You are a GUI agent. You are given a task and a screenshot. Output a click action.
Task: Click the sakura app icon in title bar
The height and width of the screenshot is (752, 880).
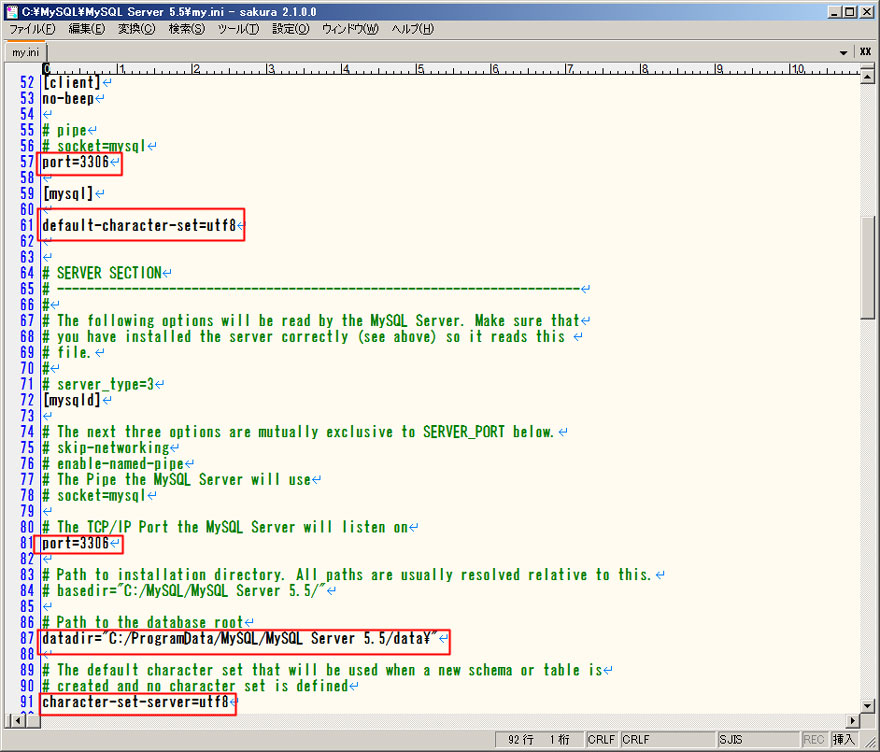(x=11, y=11)
